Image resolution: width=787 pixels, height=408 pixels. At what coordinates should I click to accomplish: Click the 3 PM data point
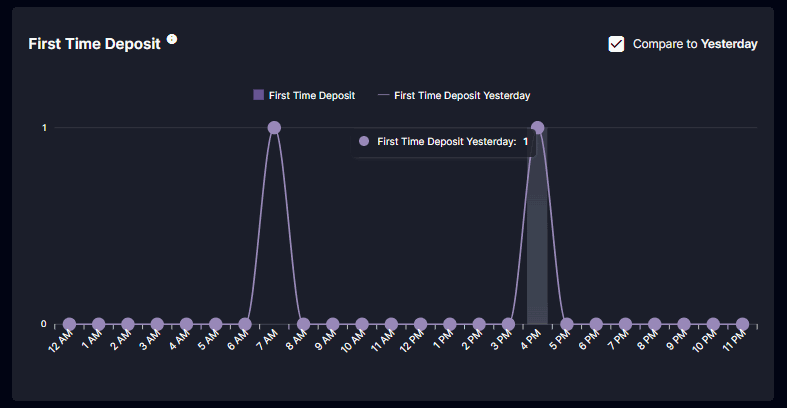coord(508,324)
